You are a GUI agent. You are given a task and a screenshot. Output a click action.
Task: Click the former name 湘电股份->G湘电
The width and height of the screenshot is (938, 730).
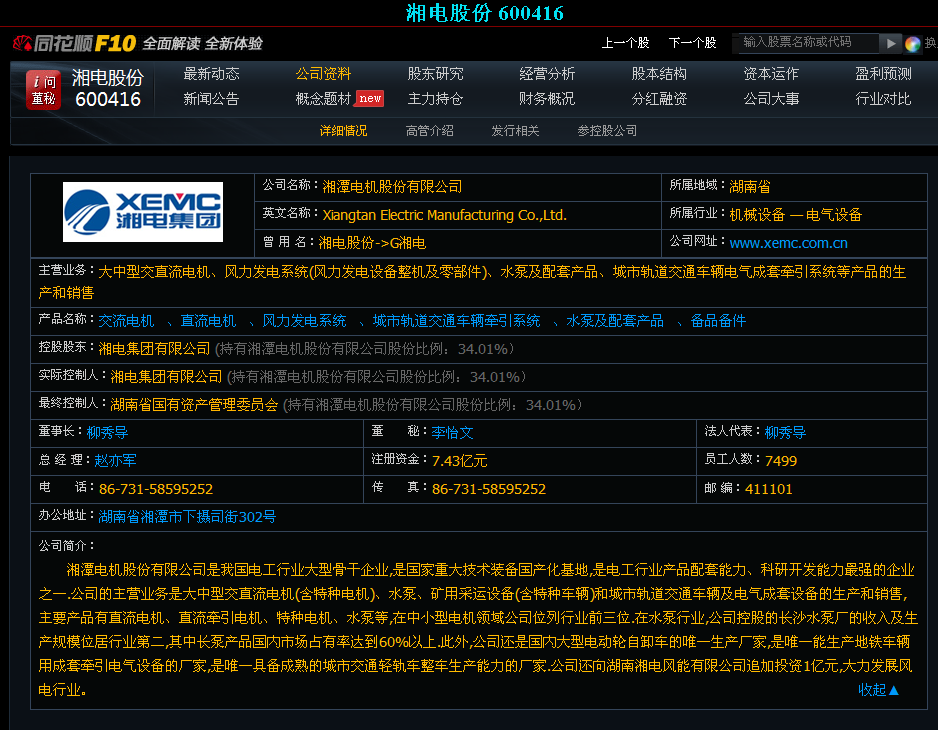tap(372, 243)
